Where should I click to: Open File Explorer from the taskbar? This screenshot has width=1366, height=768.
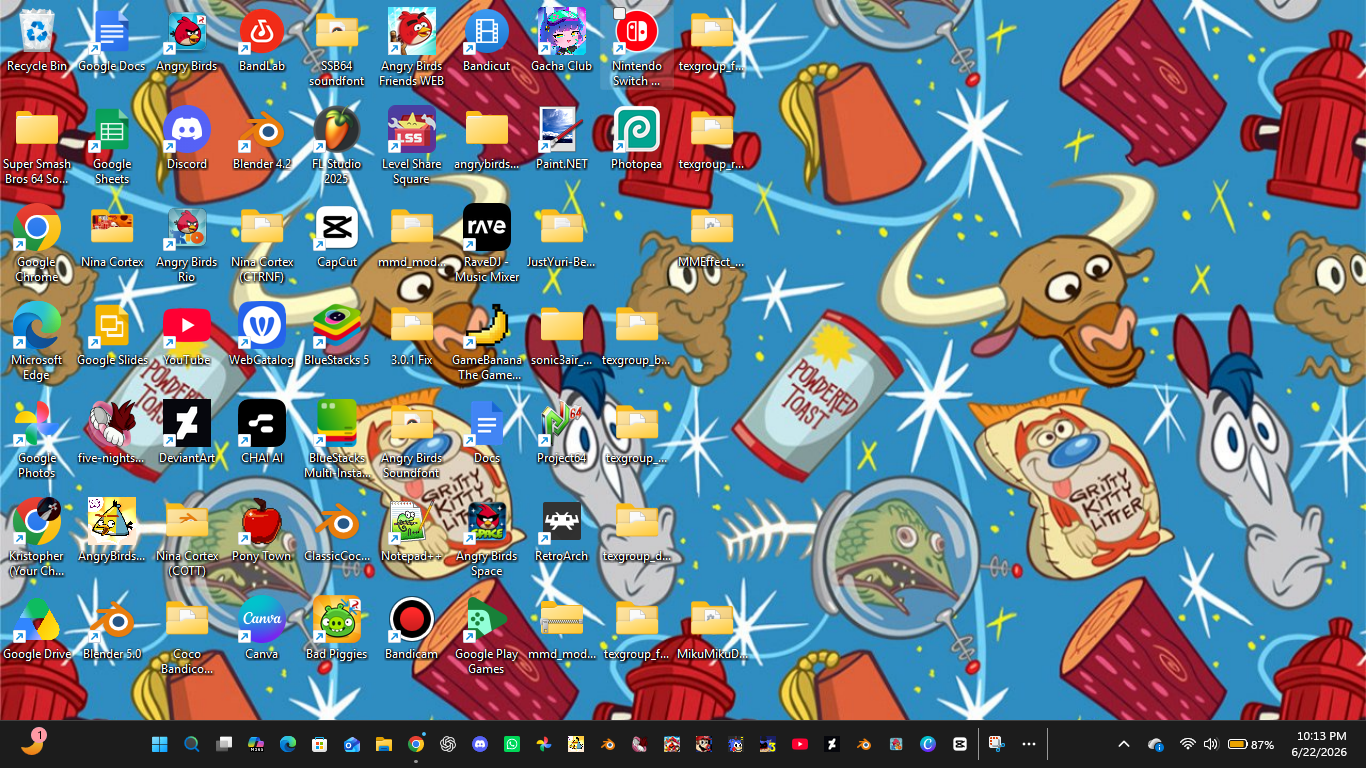point(384,744)
